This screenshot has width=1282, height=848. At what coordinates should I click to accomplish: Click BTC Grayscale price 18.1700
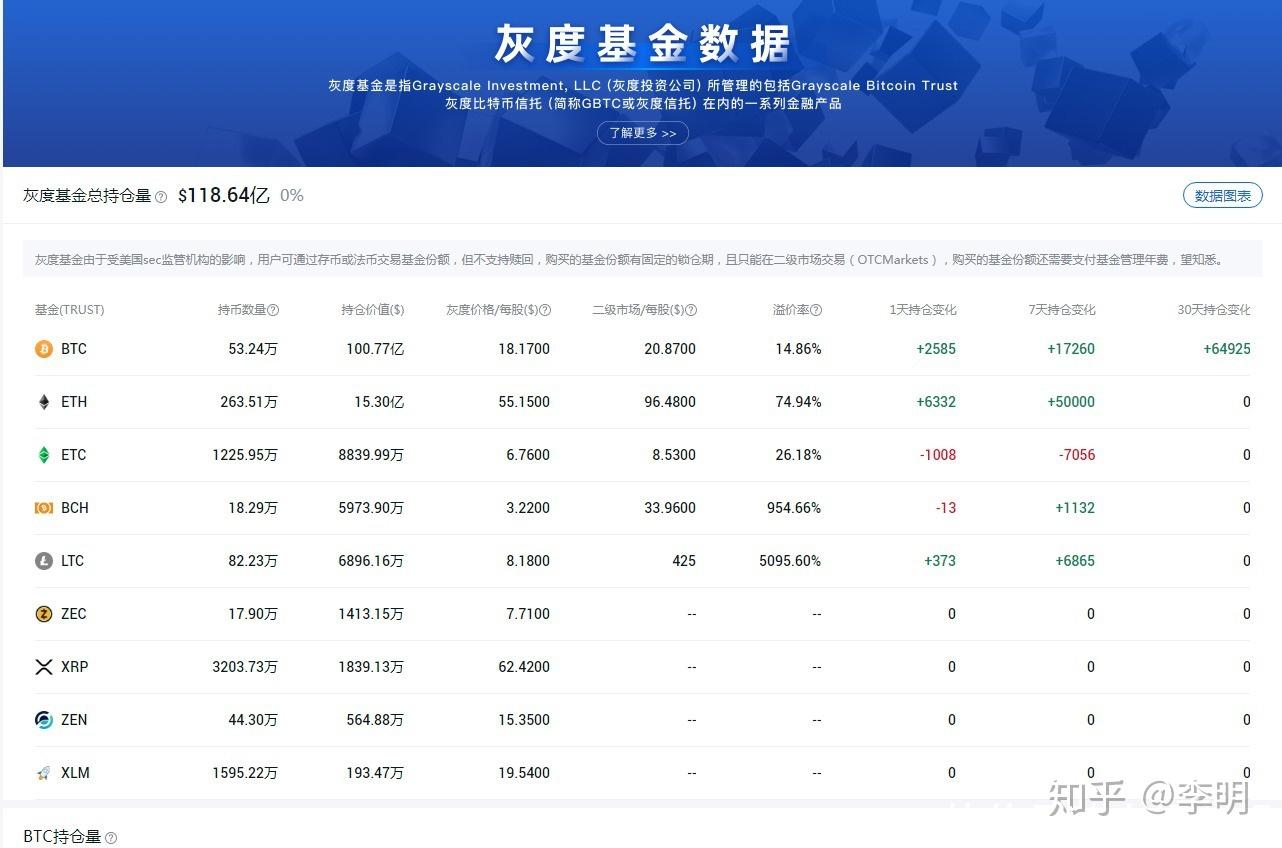coord(524,349)
